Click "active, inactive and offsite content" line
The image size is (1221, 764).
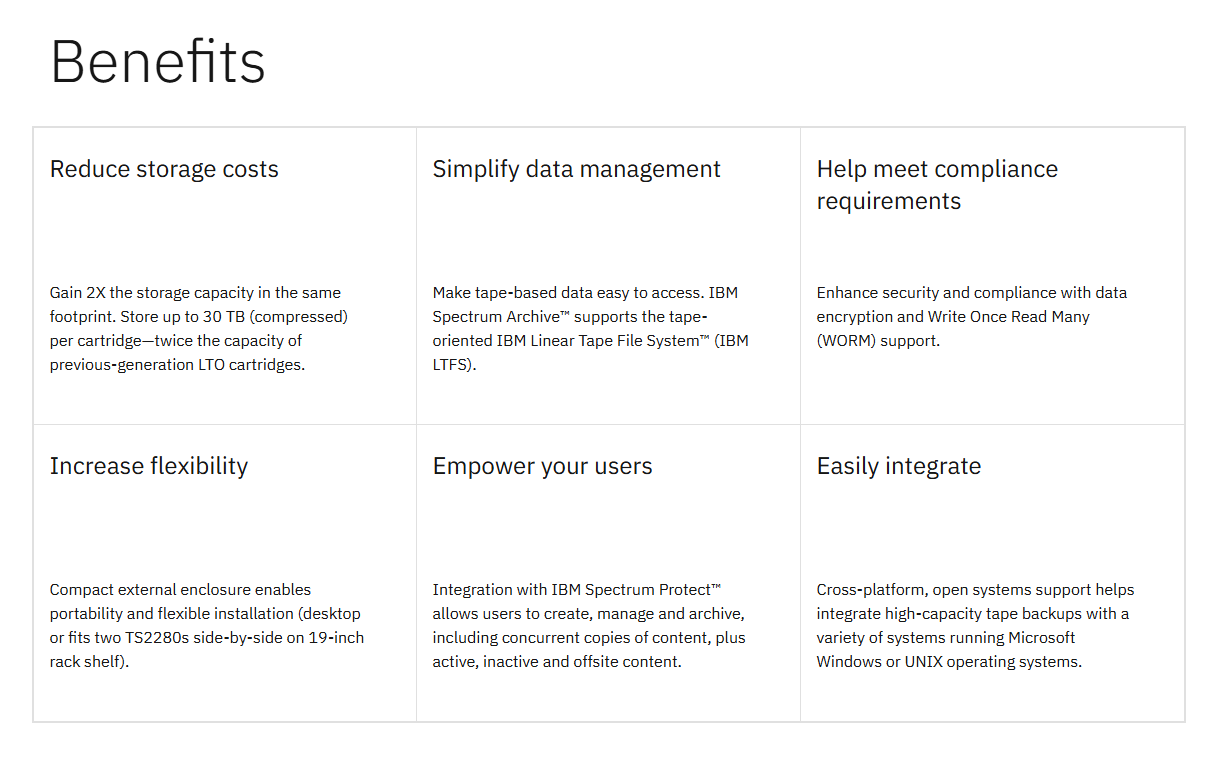[x=556, y=662]
